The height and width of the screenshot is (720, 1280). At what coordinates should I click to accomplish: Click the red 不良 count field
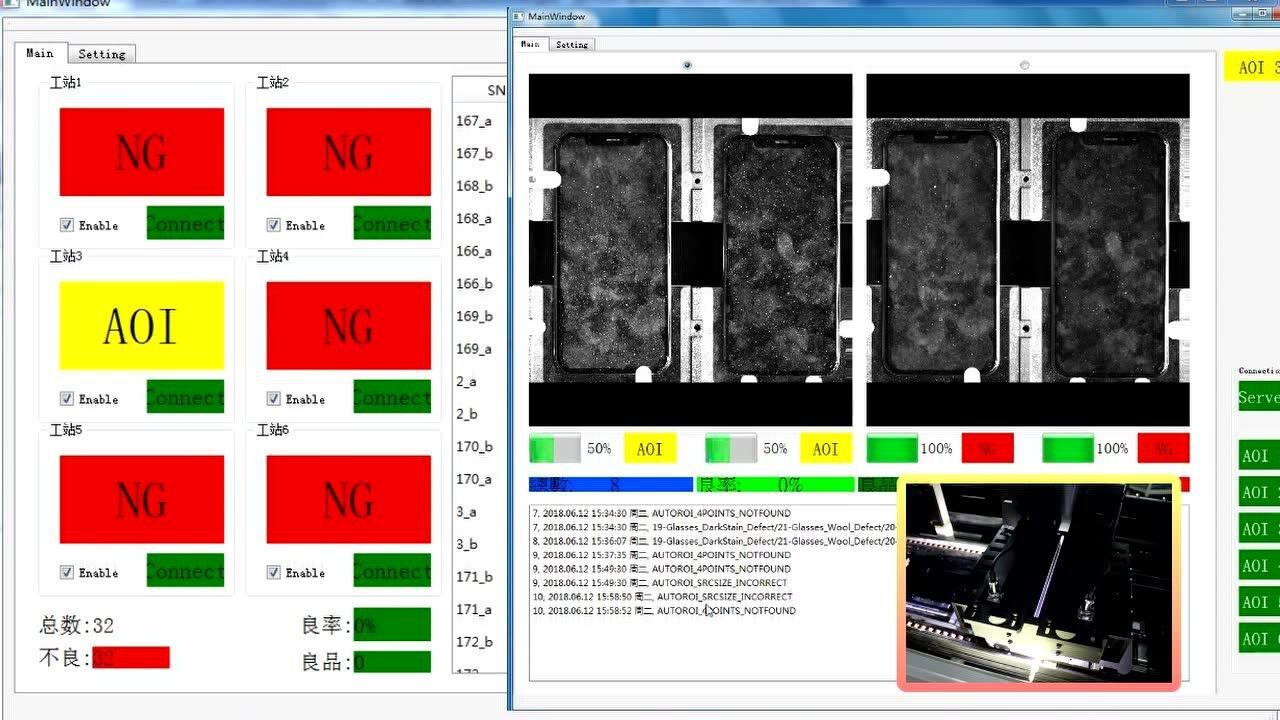(131, 657)
